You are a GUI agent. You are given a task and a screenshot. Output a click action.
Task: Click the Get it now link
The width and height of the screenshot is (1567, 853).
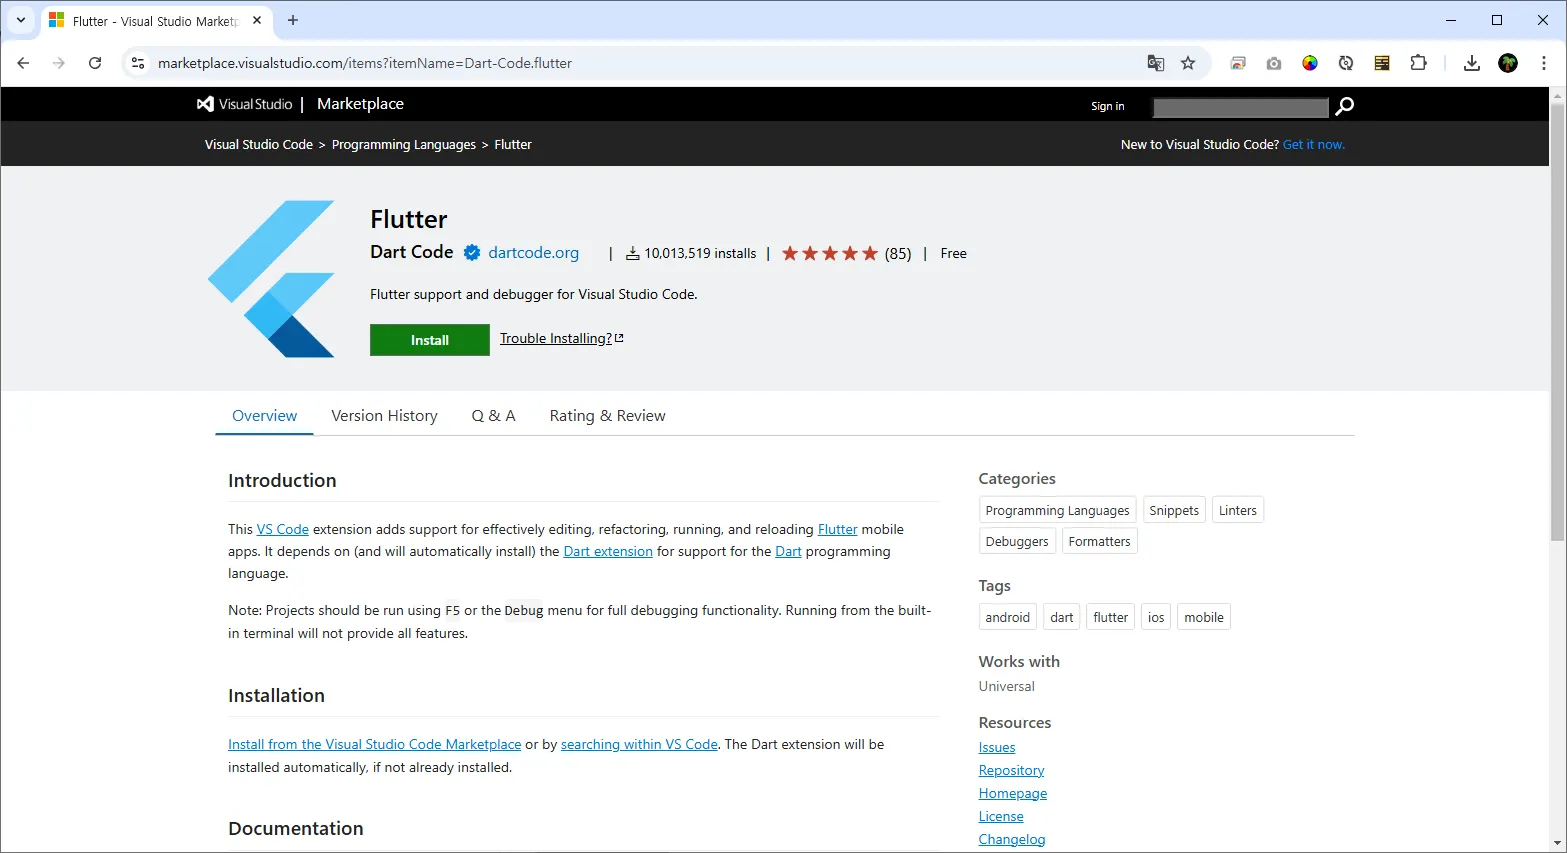(x=1314, y=145)
